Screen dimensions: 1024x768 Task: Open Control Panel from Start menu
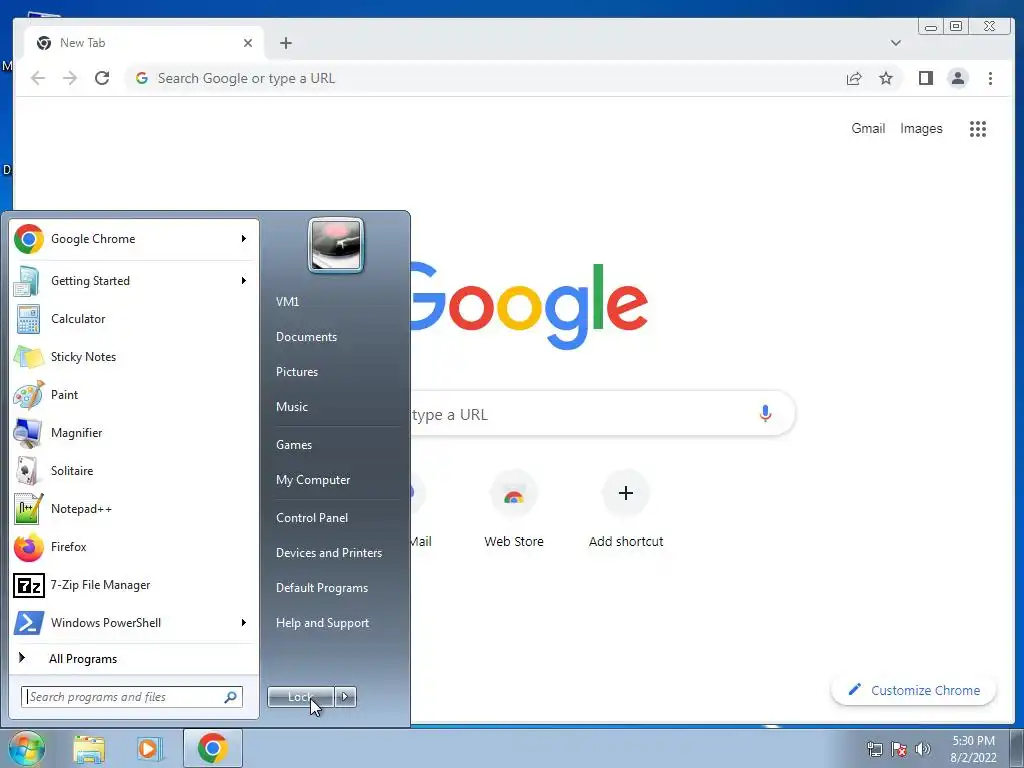tap(312, 518)
